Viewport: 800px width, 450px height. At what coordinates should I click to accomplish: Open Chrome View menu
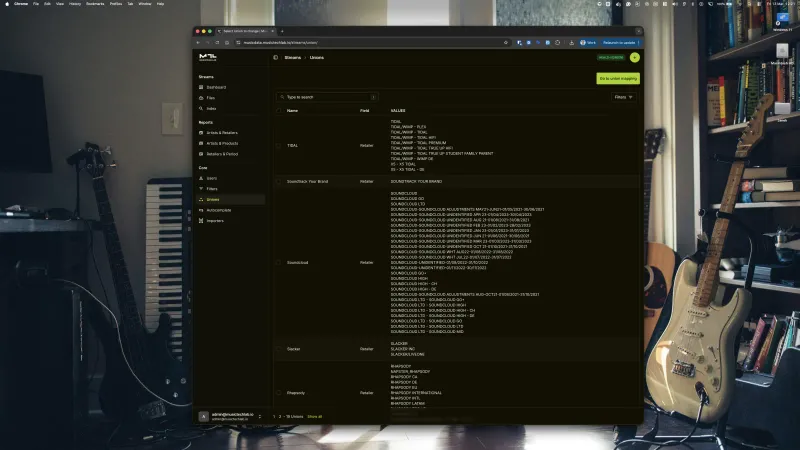(x=60, y=4)
